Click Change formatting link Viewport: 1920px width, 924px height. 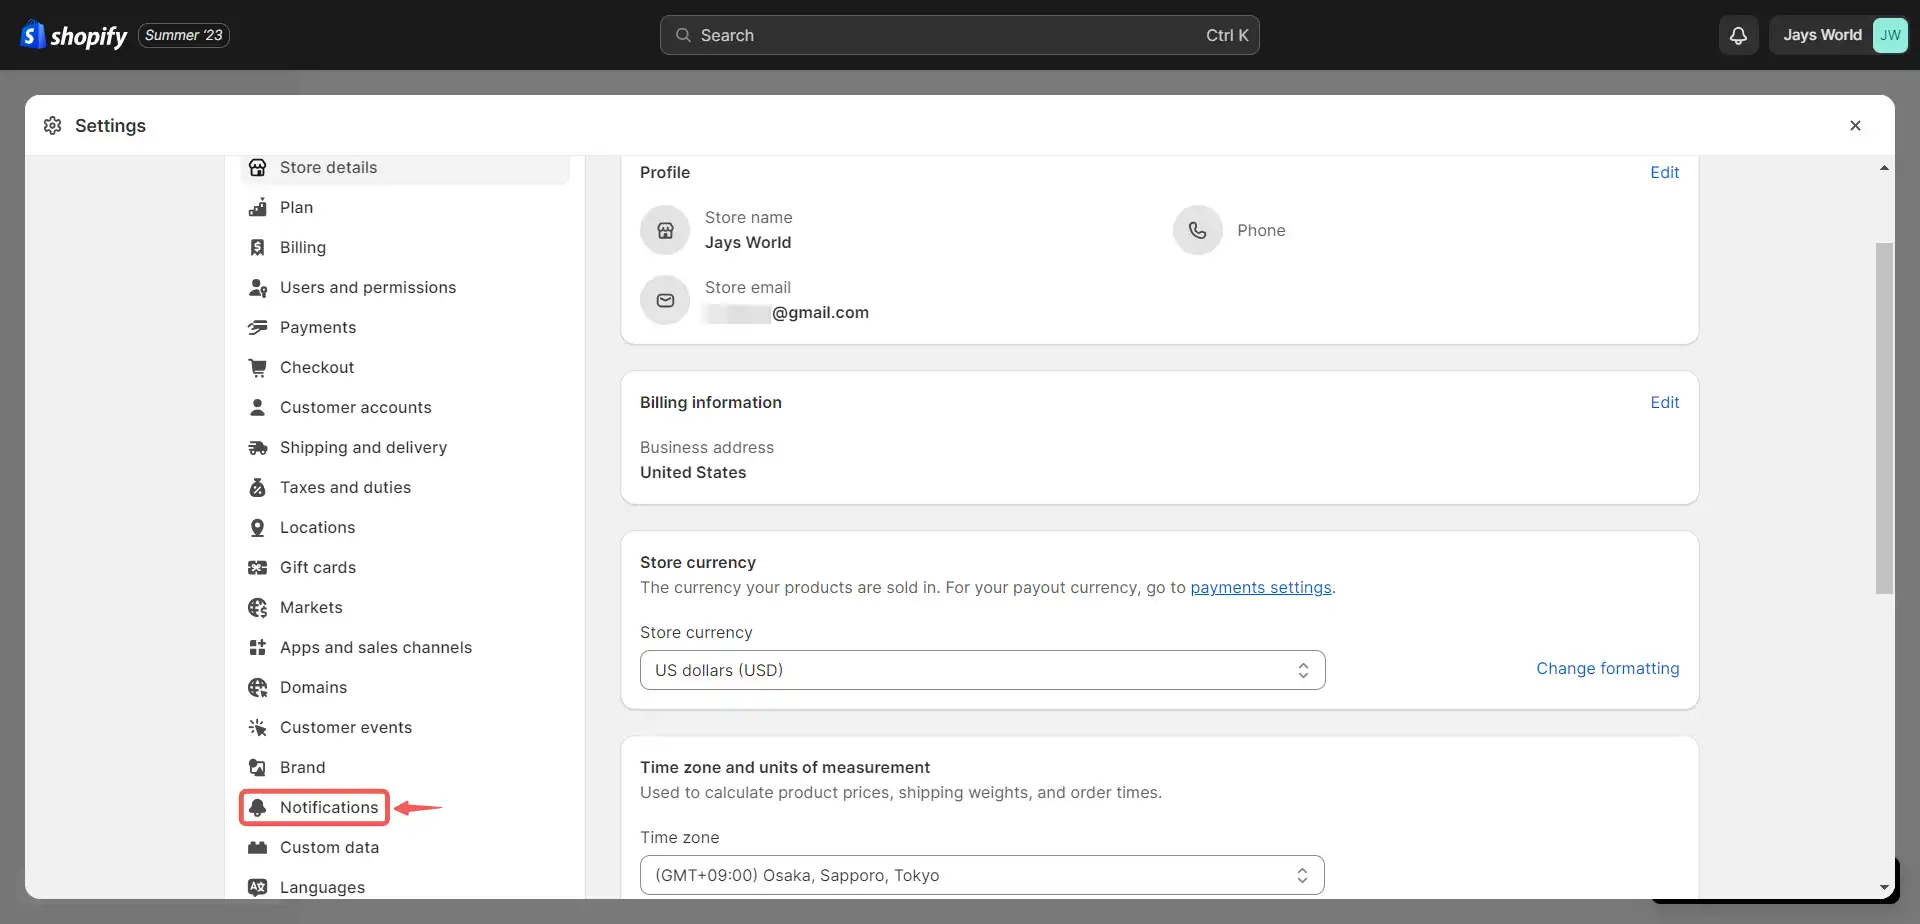(1607, 668)
